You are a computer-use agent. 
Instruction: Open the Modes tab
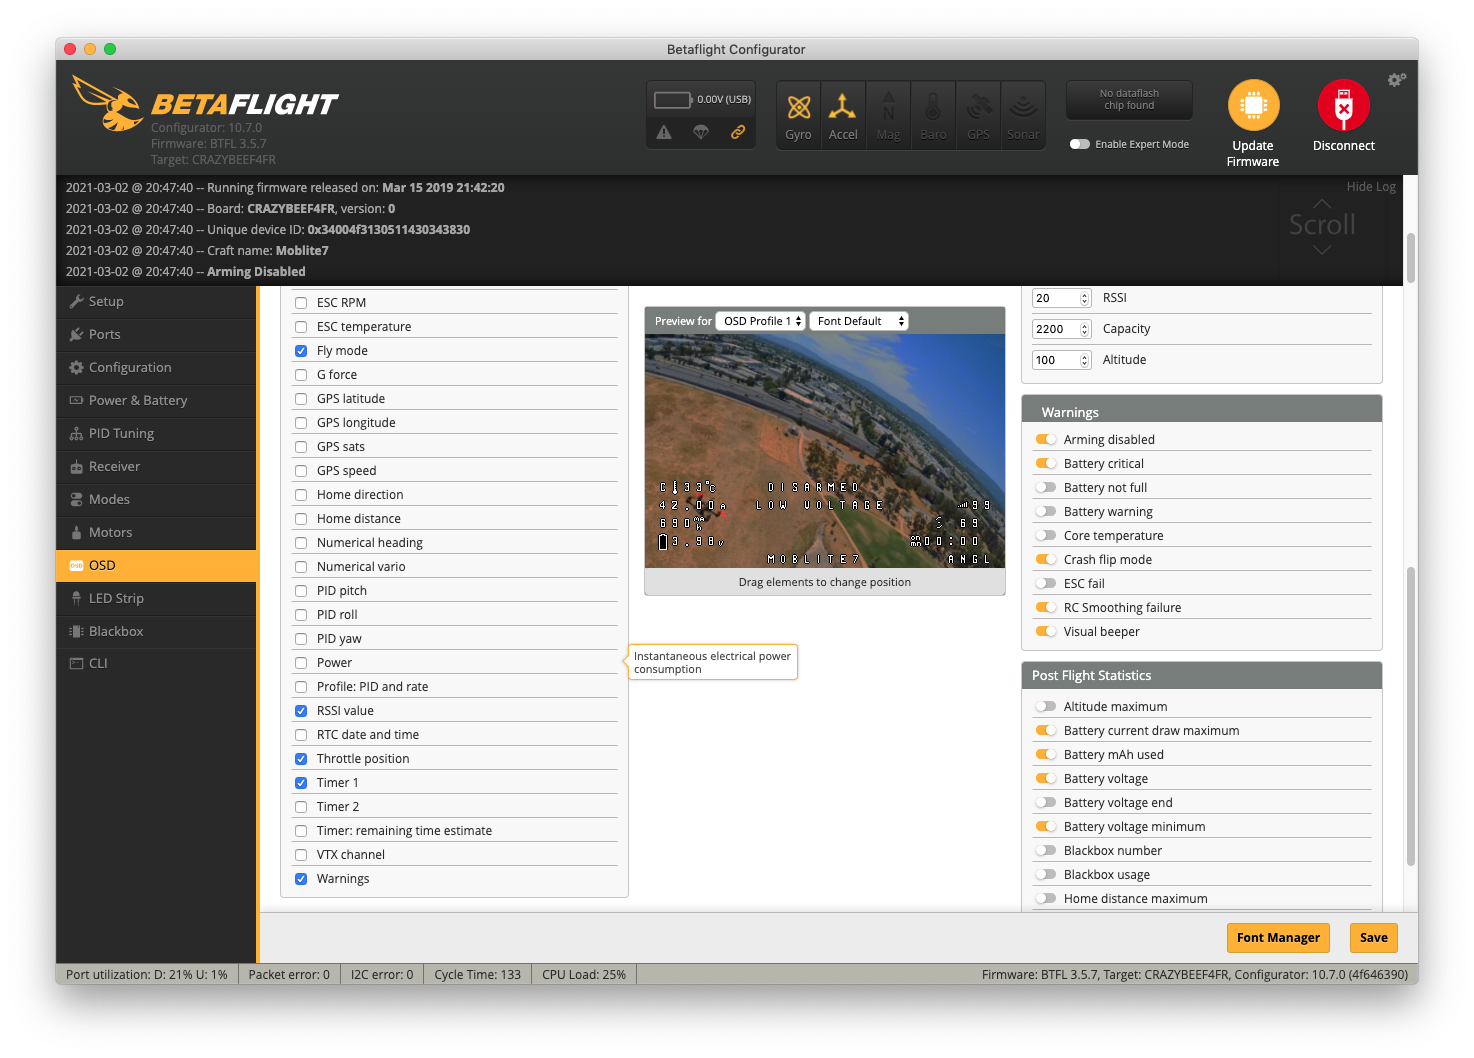click(x=157, y=499)
